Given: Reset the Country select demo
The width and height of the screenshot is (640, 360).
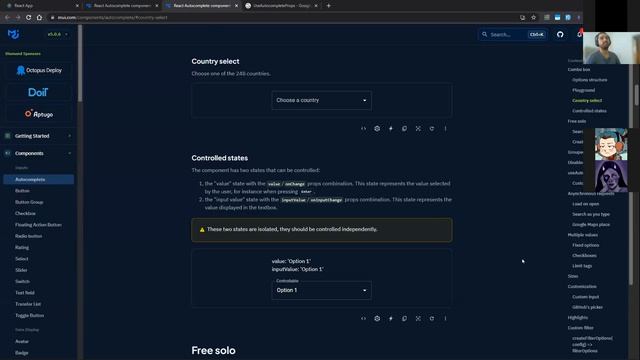Looking at the screenshot, I should click(432, 129).
